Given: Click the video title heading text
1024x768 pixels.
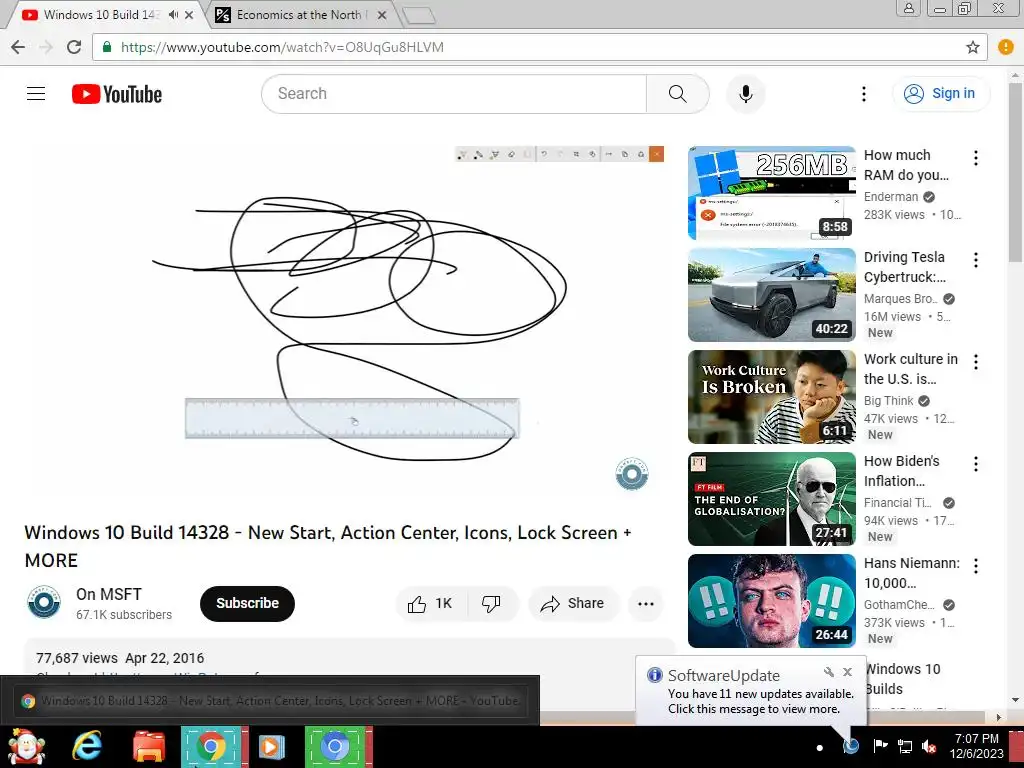Looking at the screenshot, I should [327, 546].
